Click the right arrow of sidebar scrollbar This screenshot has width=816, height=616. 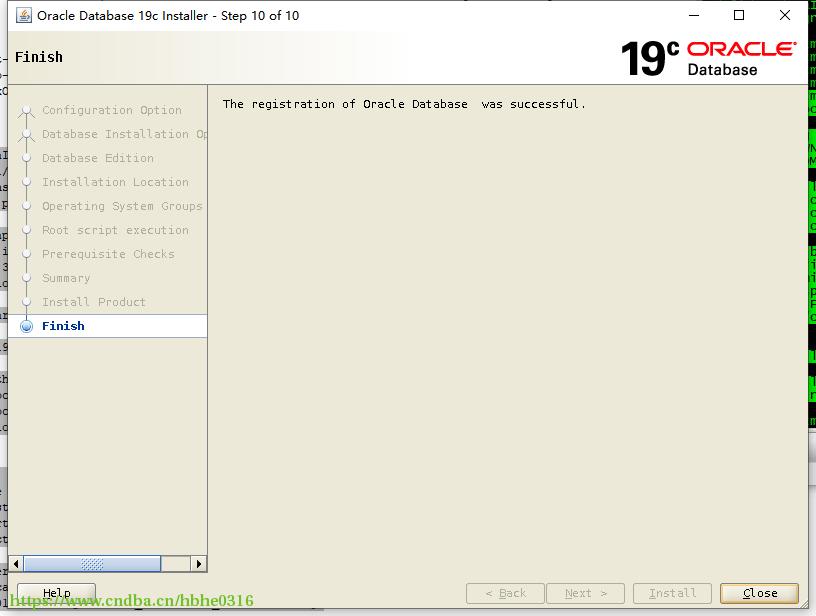[x=198, y=563]
